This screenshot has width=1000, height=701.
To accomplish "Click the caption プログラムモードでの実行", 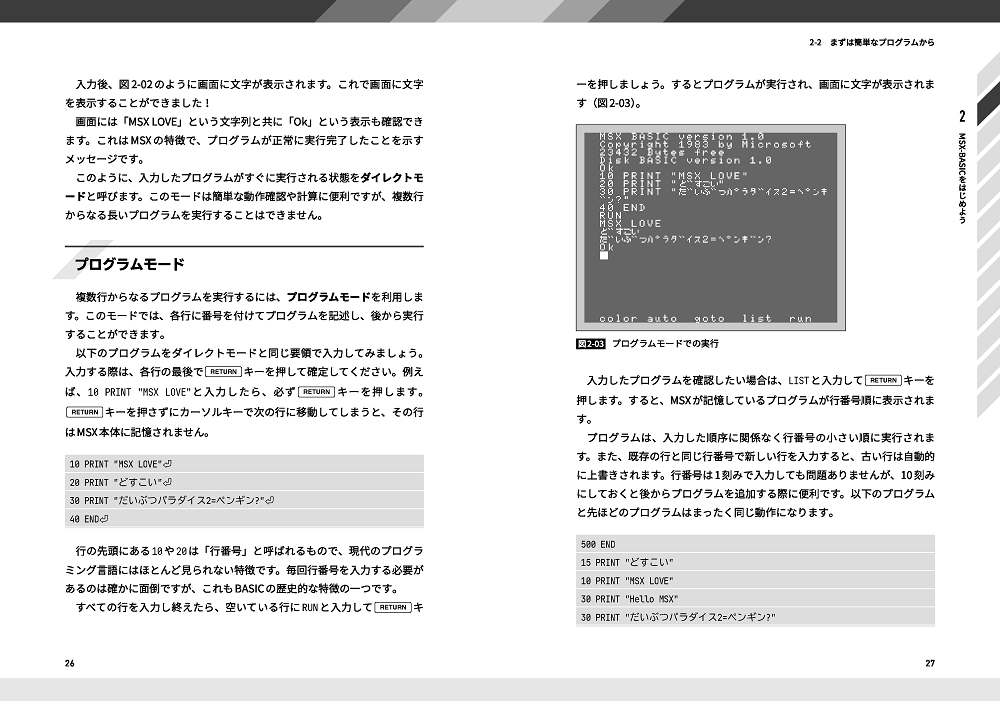I will pyautogui.click(x=665, y=344).
